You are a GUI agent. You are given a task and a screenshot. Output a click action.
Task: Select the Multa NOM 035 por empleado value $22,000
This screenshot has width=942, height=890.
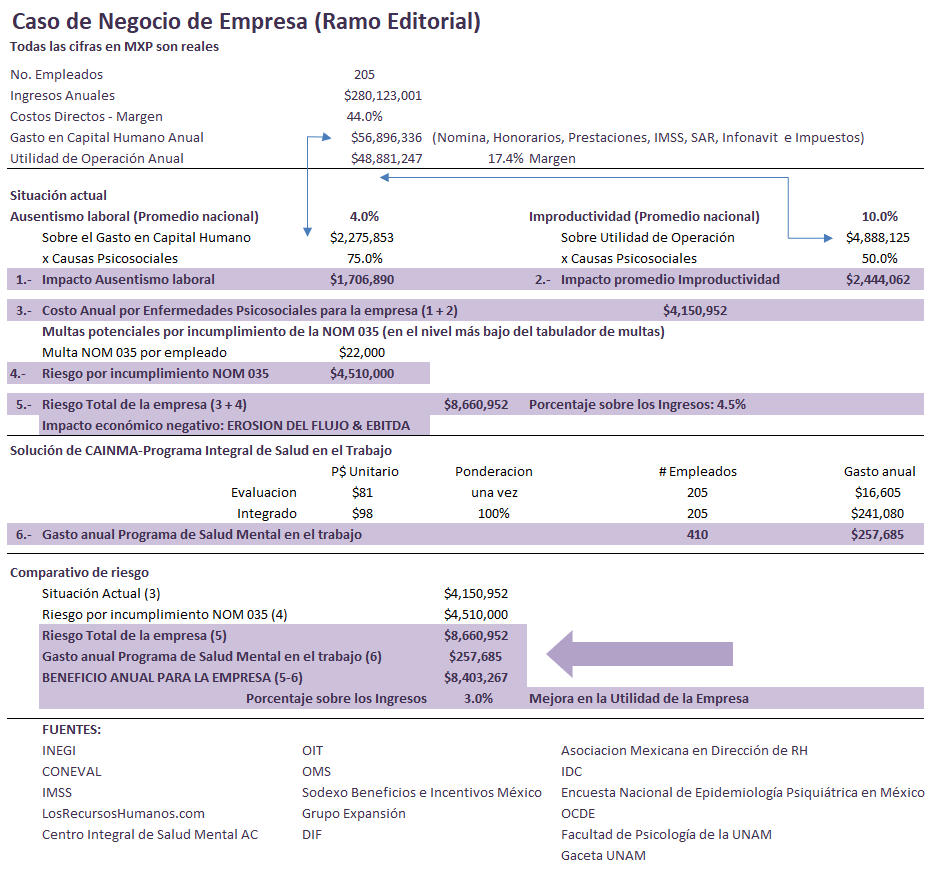point(362,352)
